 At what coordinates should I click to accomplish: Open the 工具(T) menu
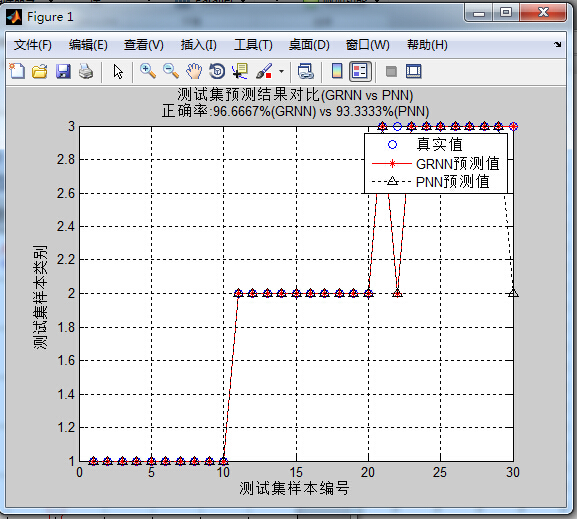pyautogui.click(x=253, y=45)
